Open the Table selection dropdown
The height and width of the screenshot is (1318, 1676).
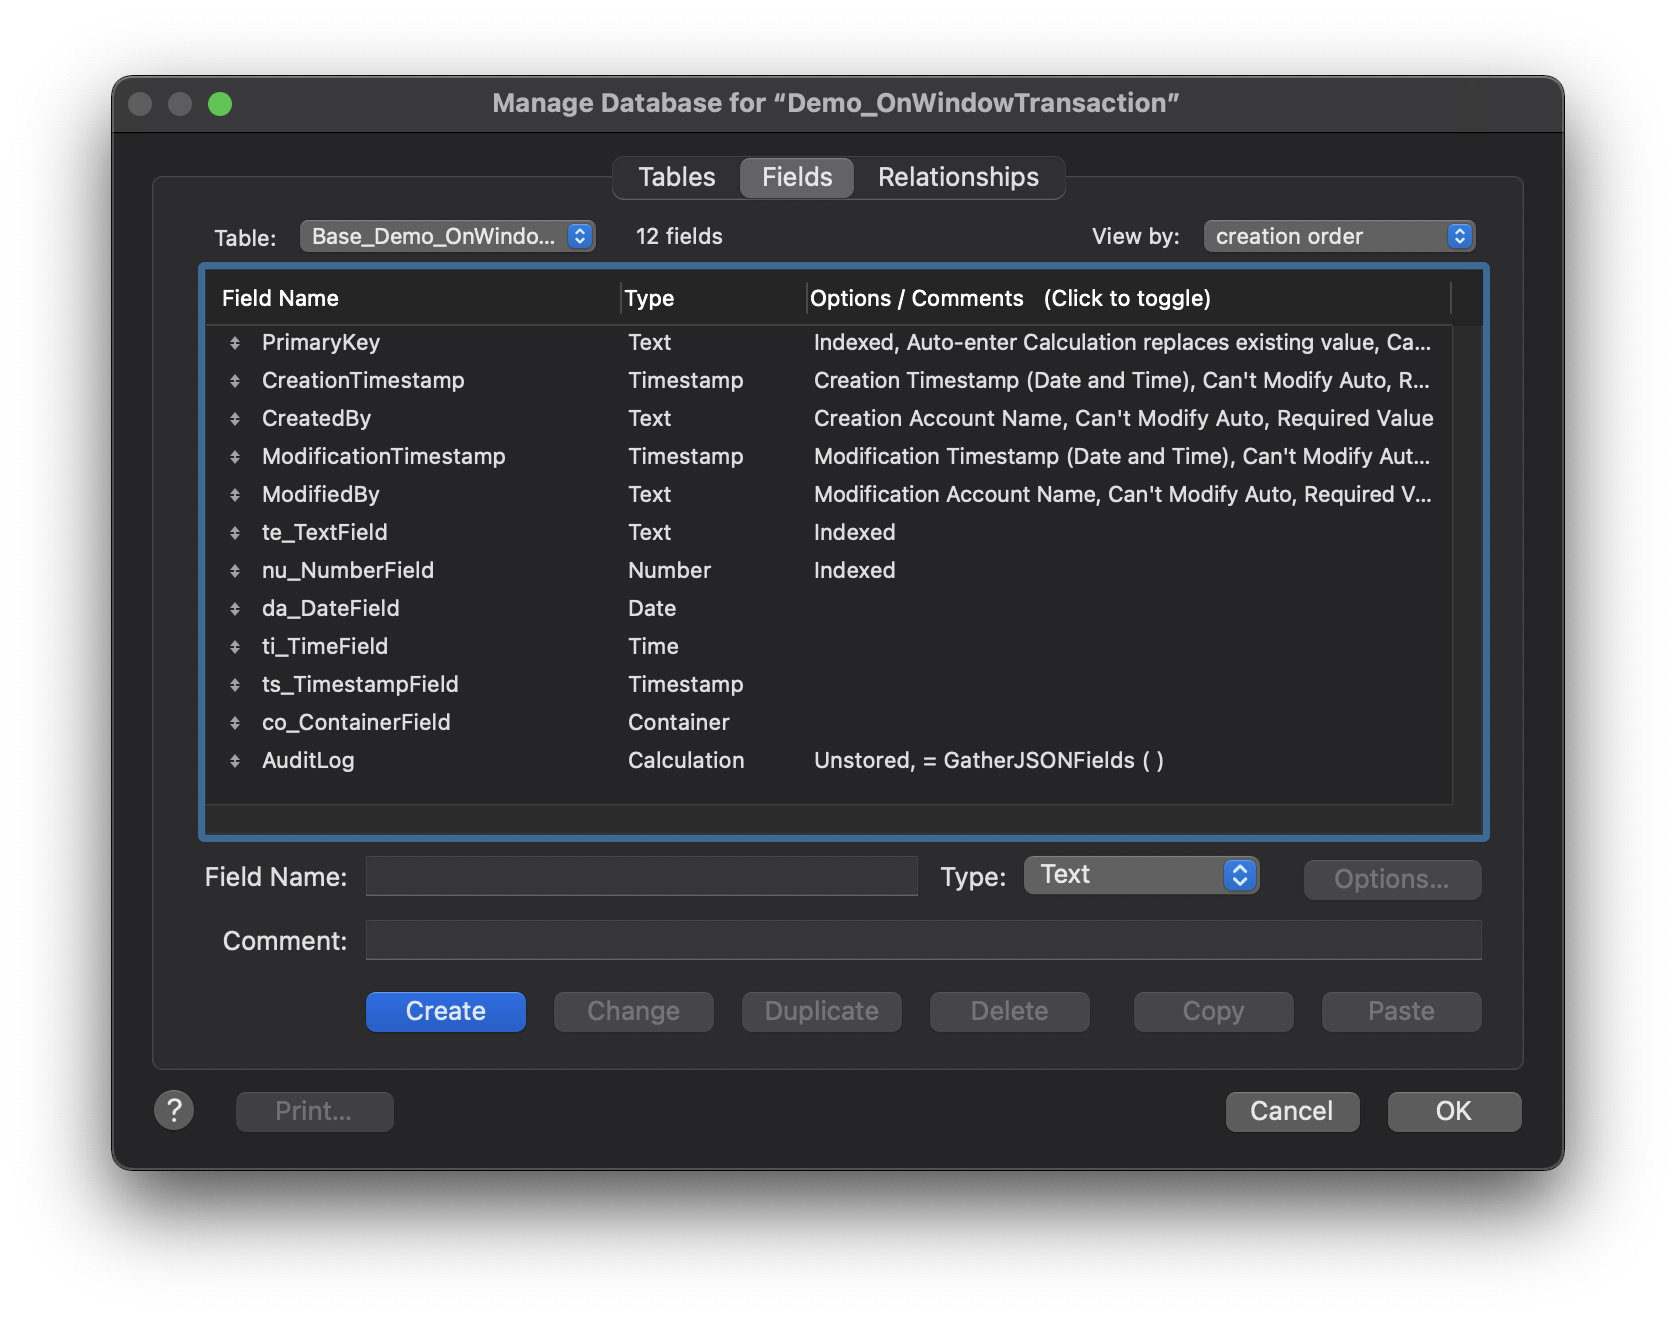pos(447,236)
